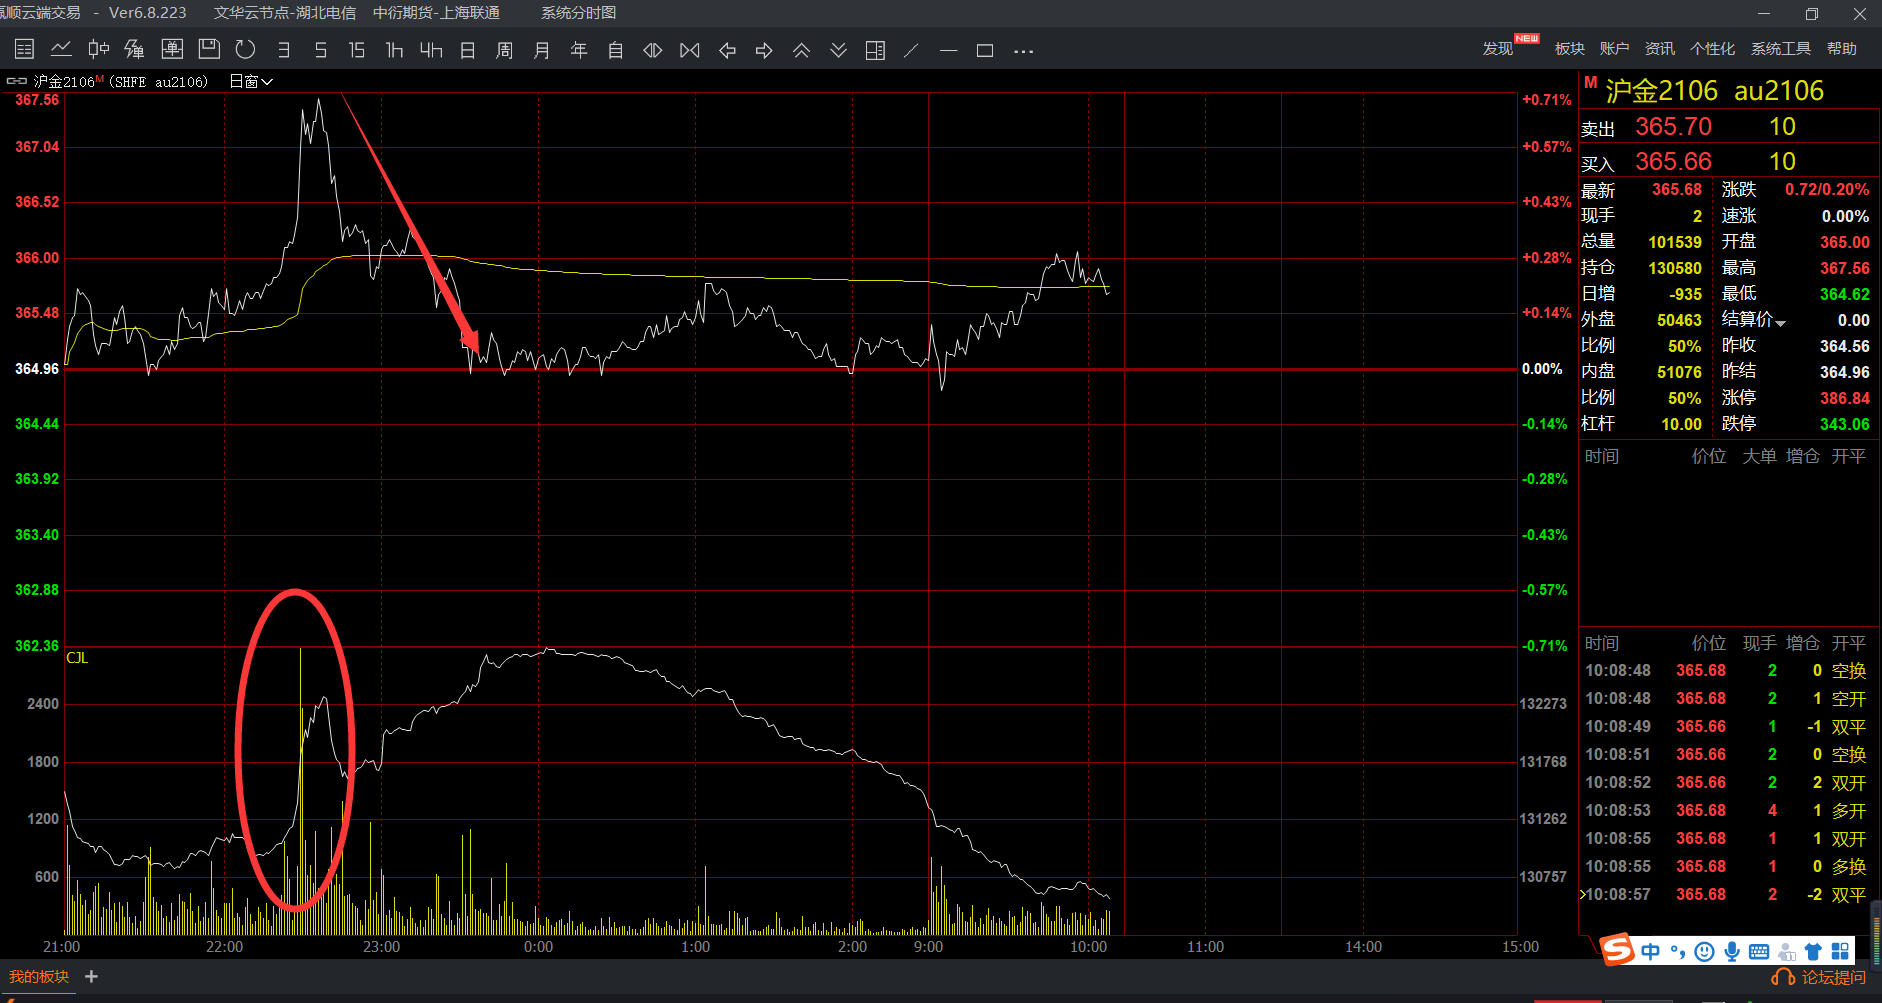Add a new board with the plus button
This screenshot has width=1882, height=1003.
pyautogui.click(x=91, y=976)
